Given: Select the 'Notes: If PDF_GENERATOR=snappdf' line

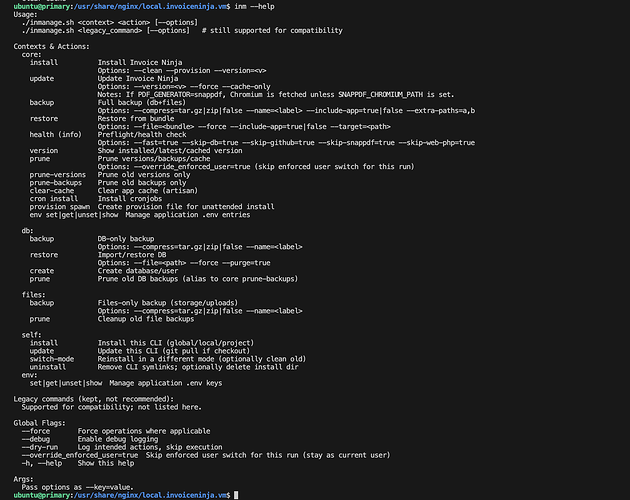Looking at the screenshot, I should tap(276, 95).
